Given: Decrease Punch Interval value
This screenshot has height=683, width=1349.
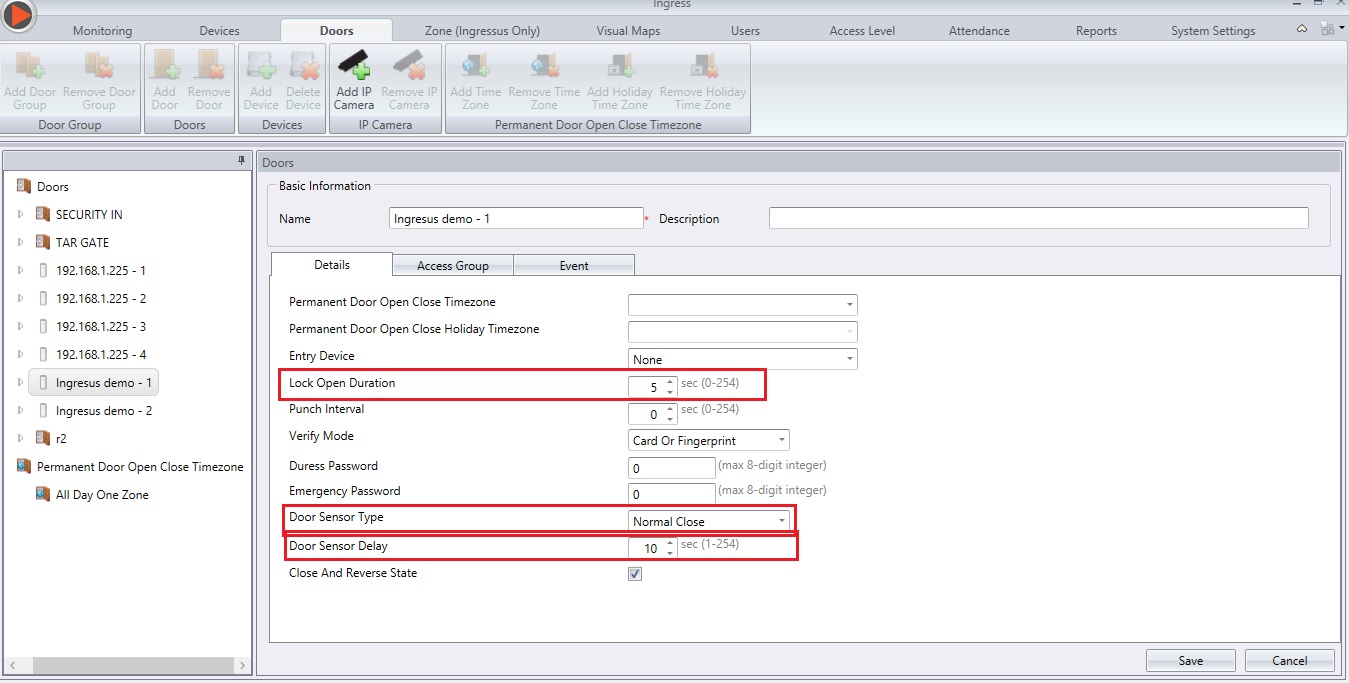Looking at the screenshot, I should point(670,419).
